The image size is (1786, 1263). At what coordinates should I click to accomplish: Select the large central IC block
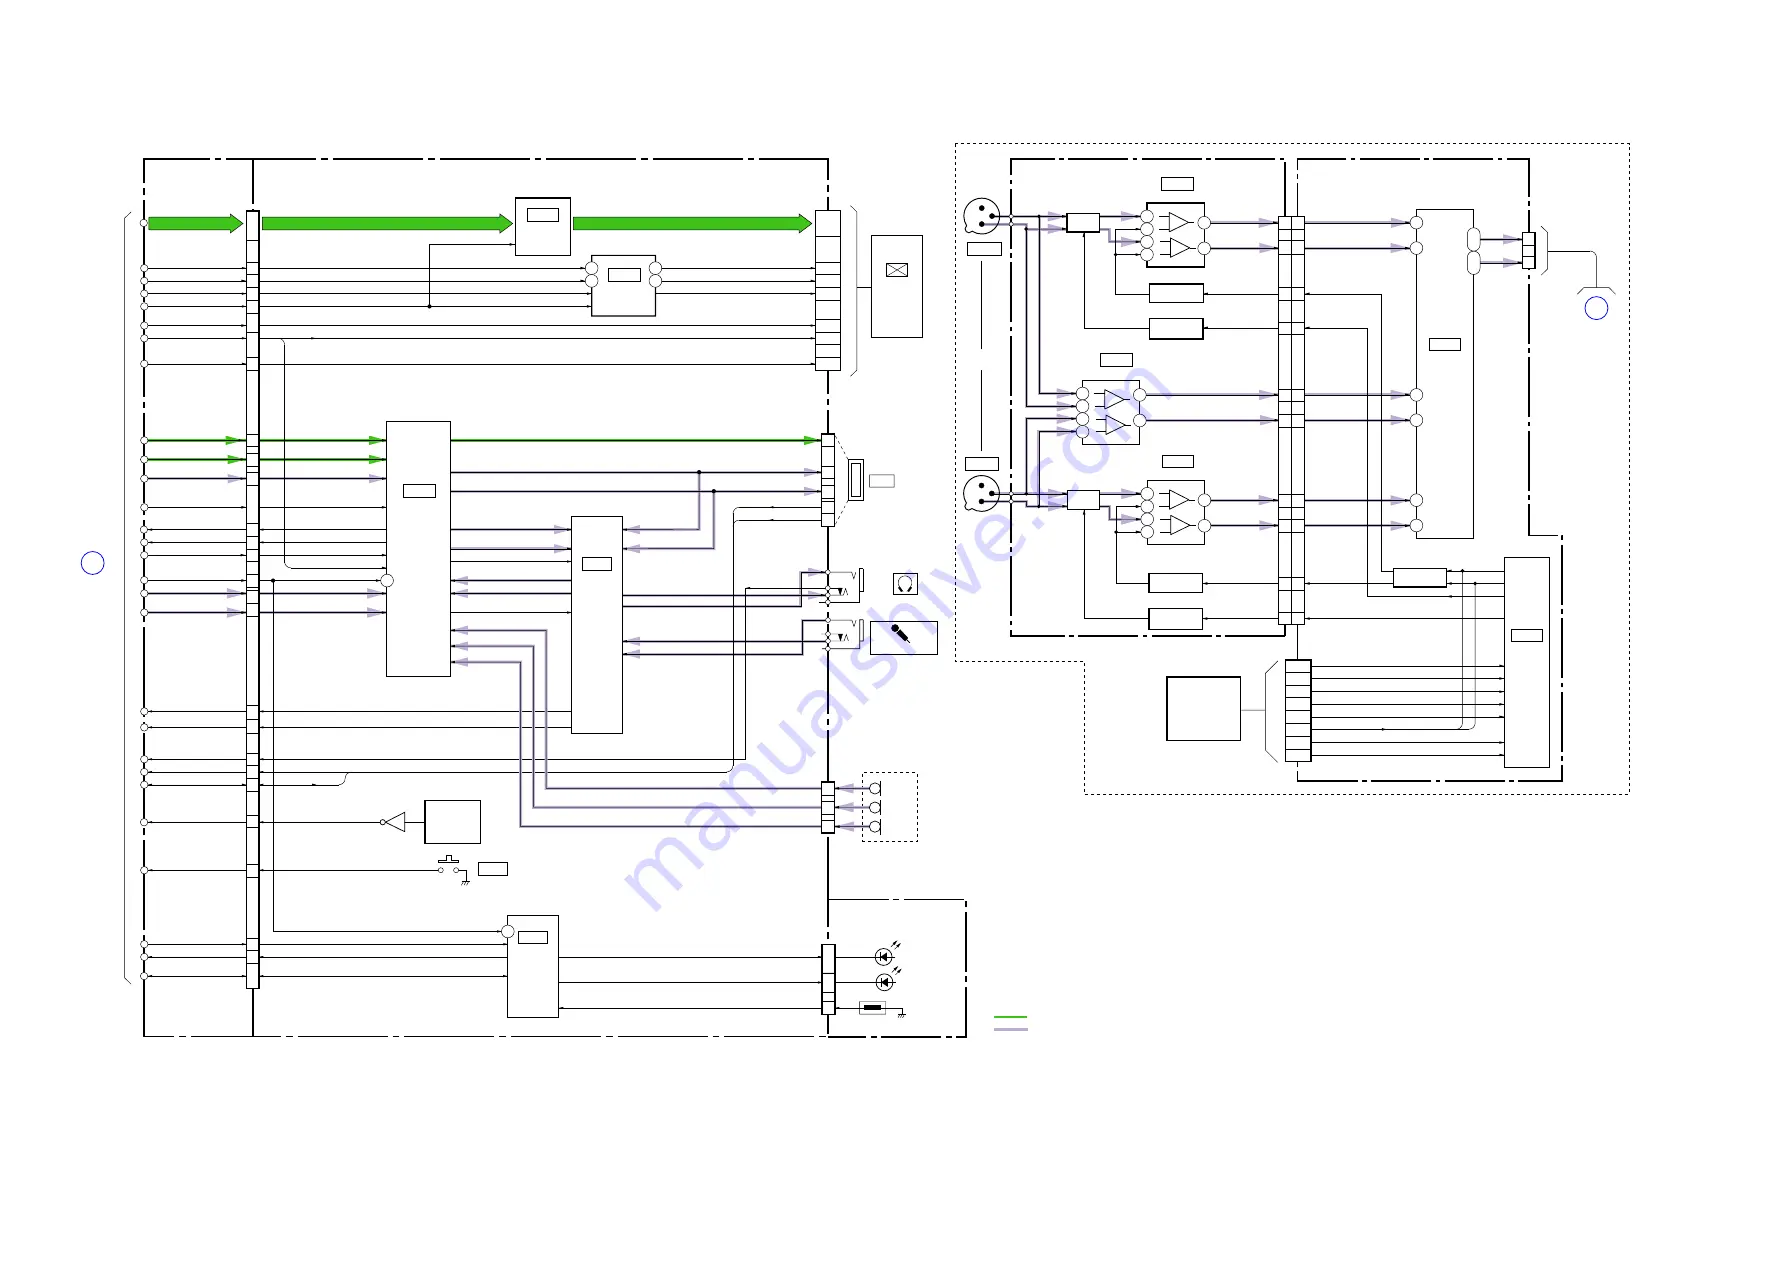point(418,549)
